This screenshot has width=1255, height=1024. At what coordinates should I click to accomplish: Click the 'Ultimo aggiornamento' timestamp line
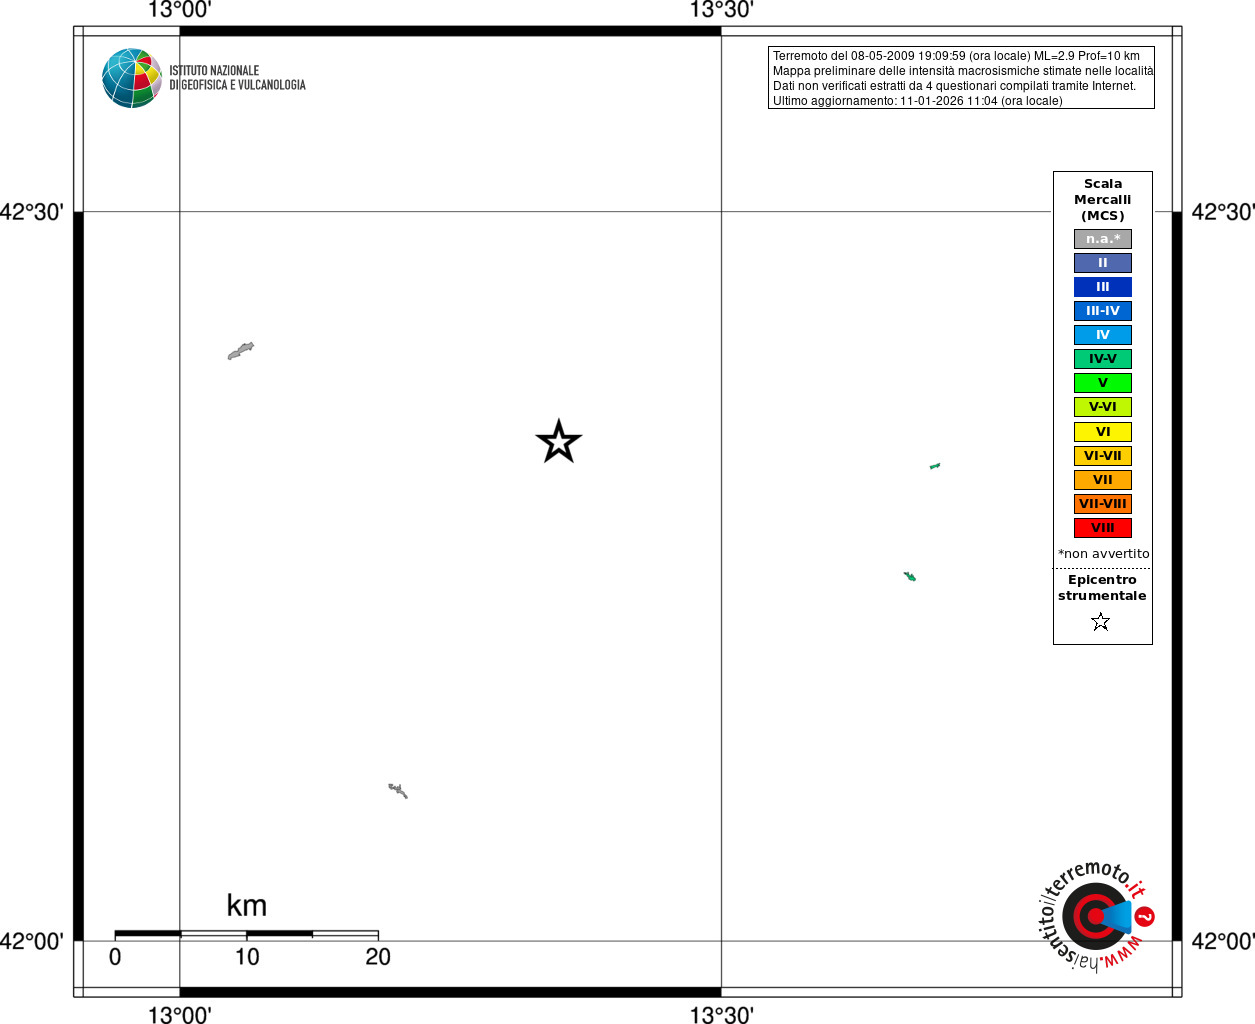(918, 101)
